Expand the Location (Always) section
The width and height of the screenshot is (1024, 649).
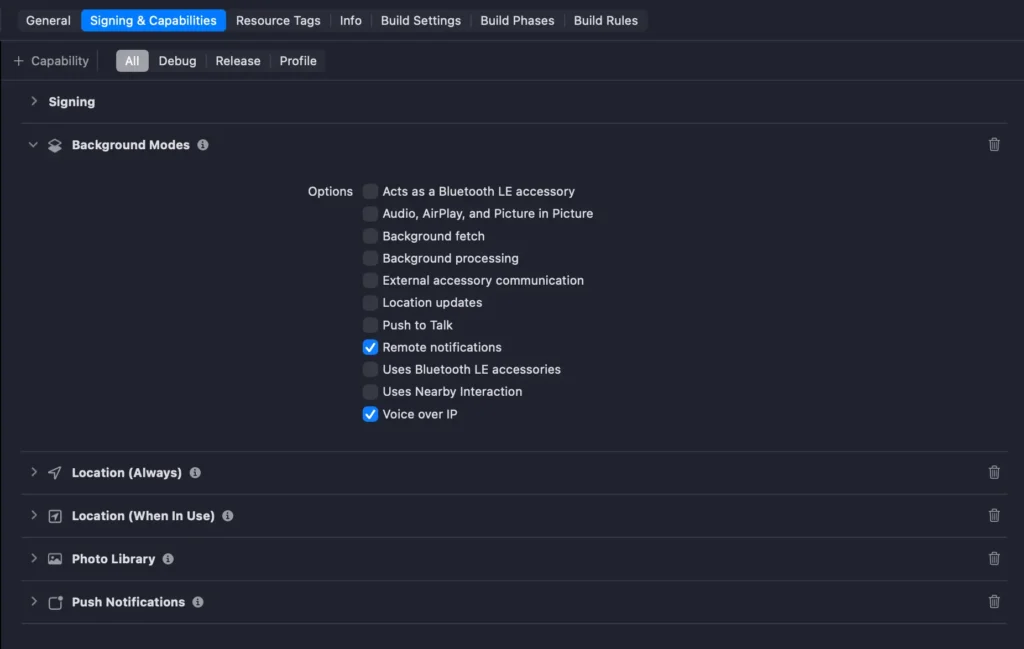[34, 472]
